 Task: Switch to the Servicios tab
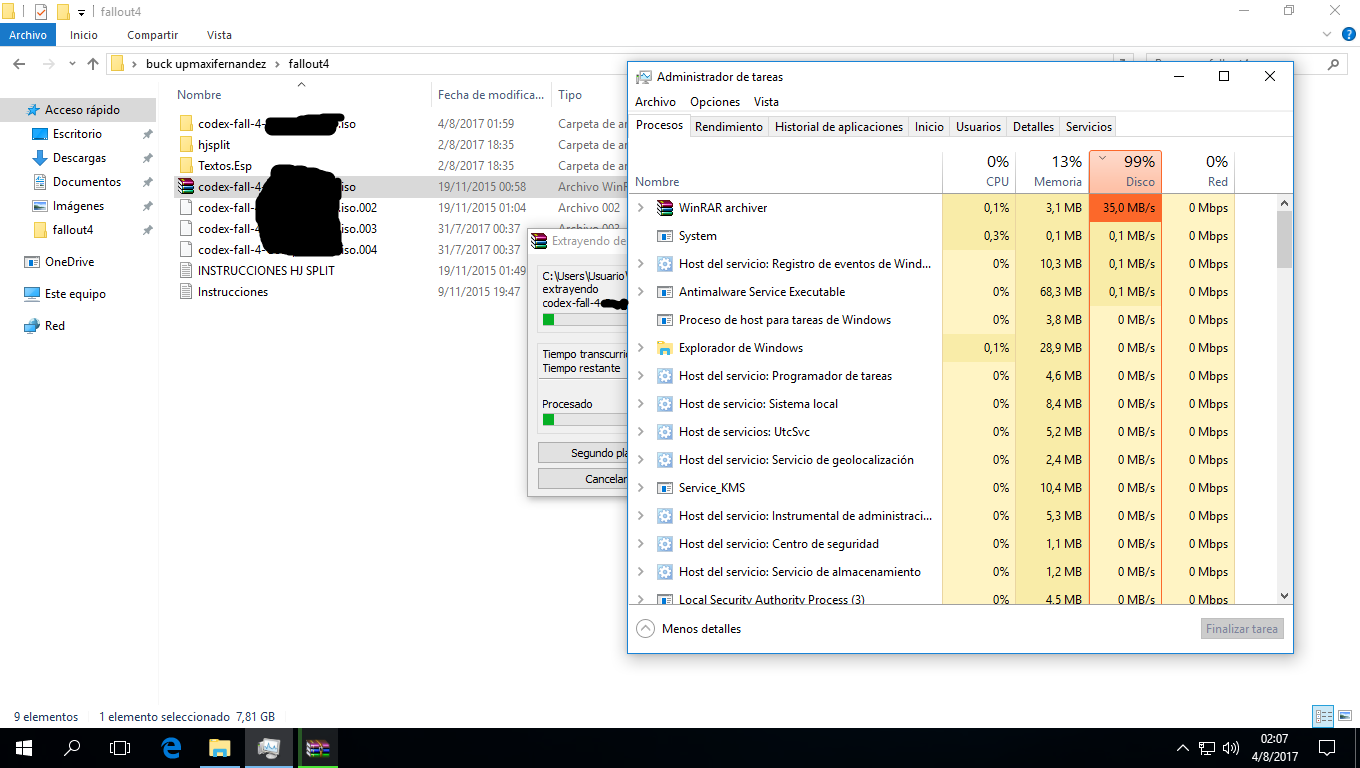[1088, 127]
